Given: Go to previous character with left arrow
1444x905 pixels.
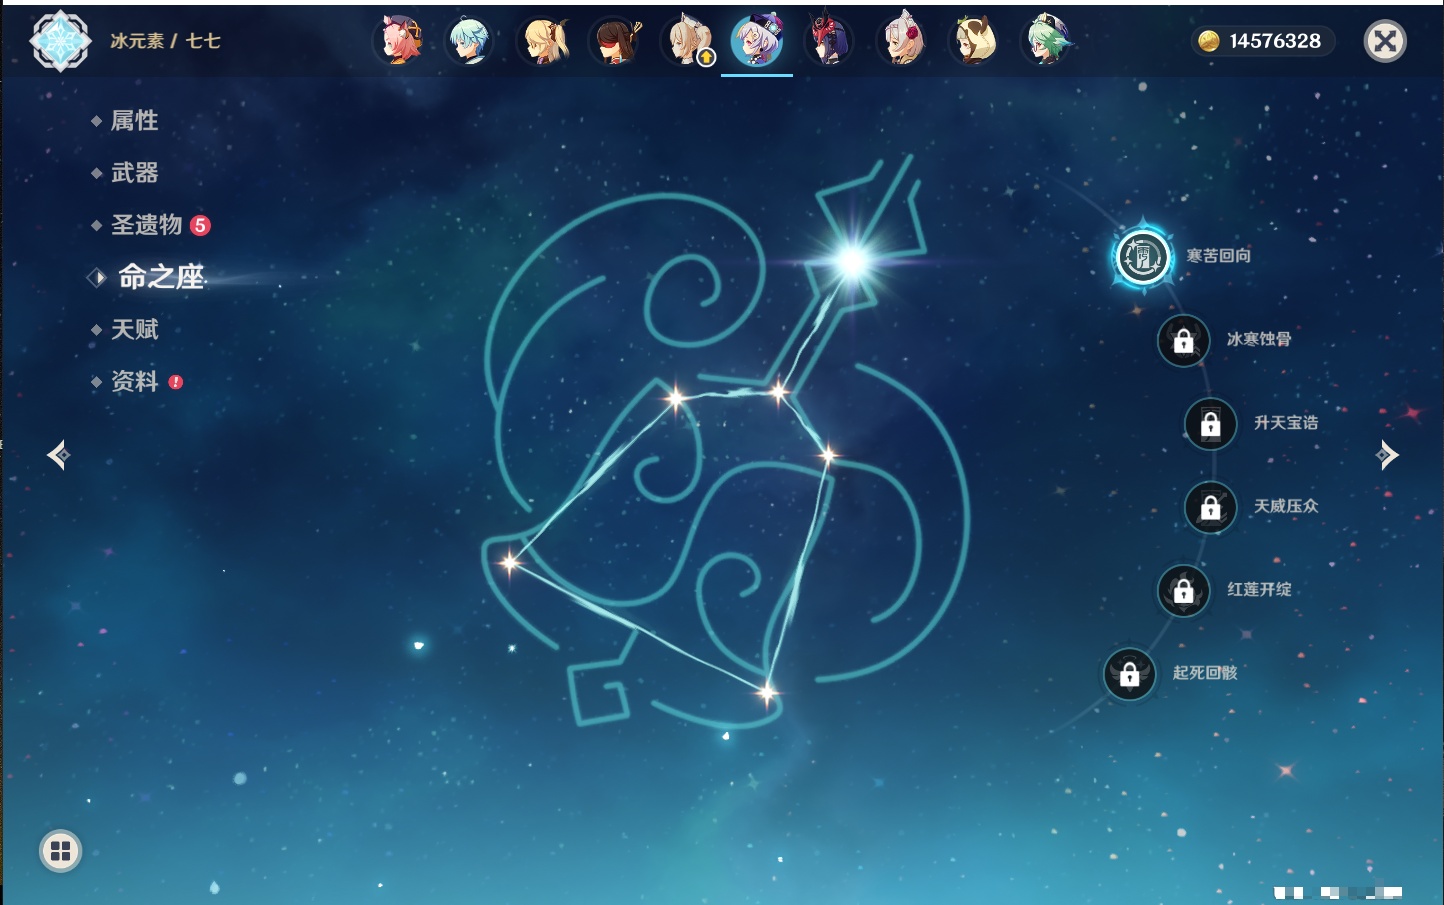Looking at the screenshot, I should click(58, 455).
